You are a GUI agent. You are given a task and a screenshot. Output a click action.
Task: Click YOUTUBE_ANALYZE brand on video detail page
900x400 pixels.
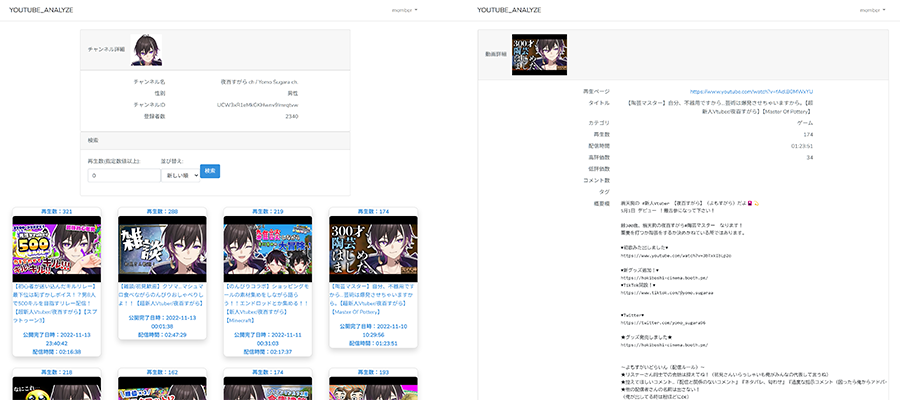509,10
